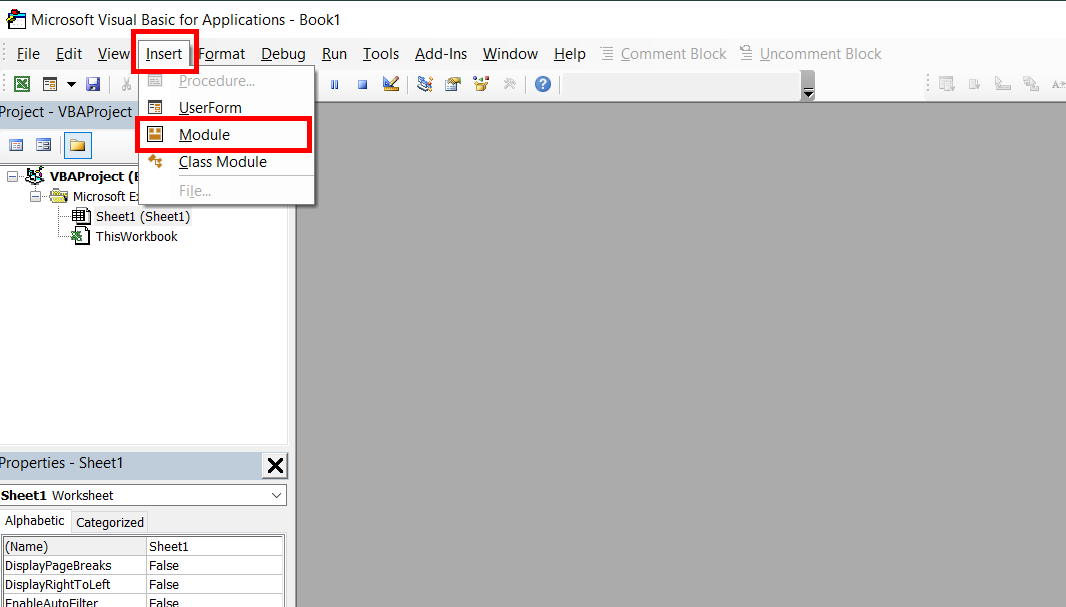1066x607 pixels.
Task: Toggle Folders icon in Project pane
Action: pyautogui.click(x=78, y=145)
